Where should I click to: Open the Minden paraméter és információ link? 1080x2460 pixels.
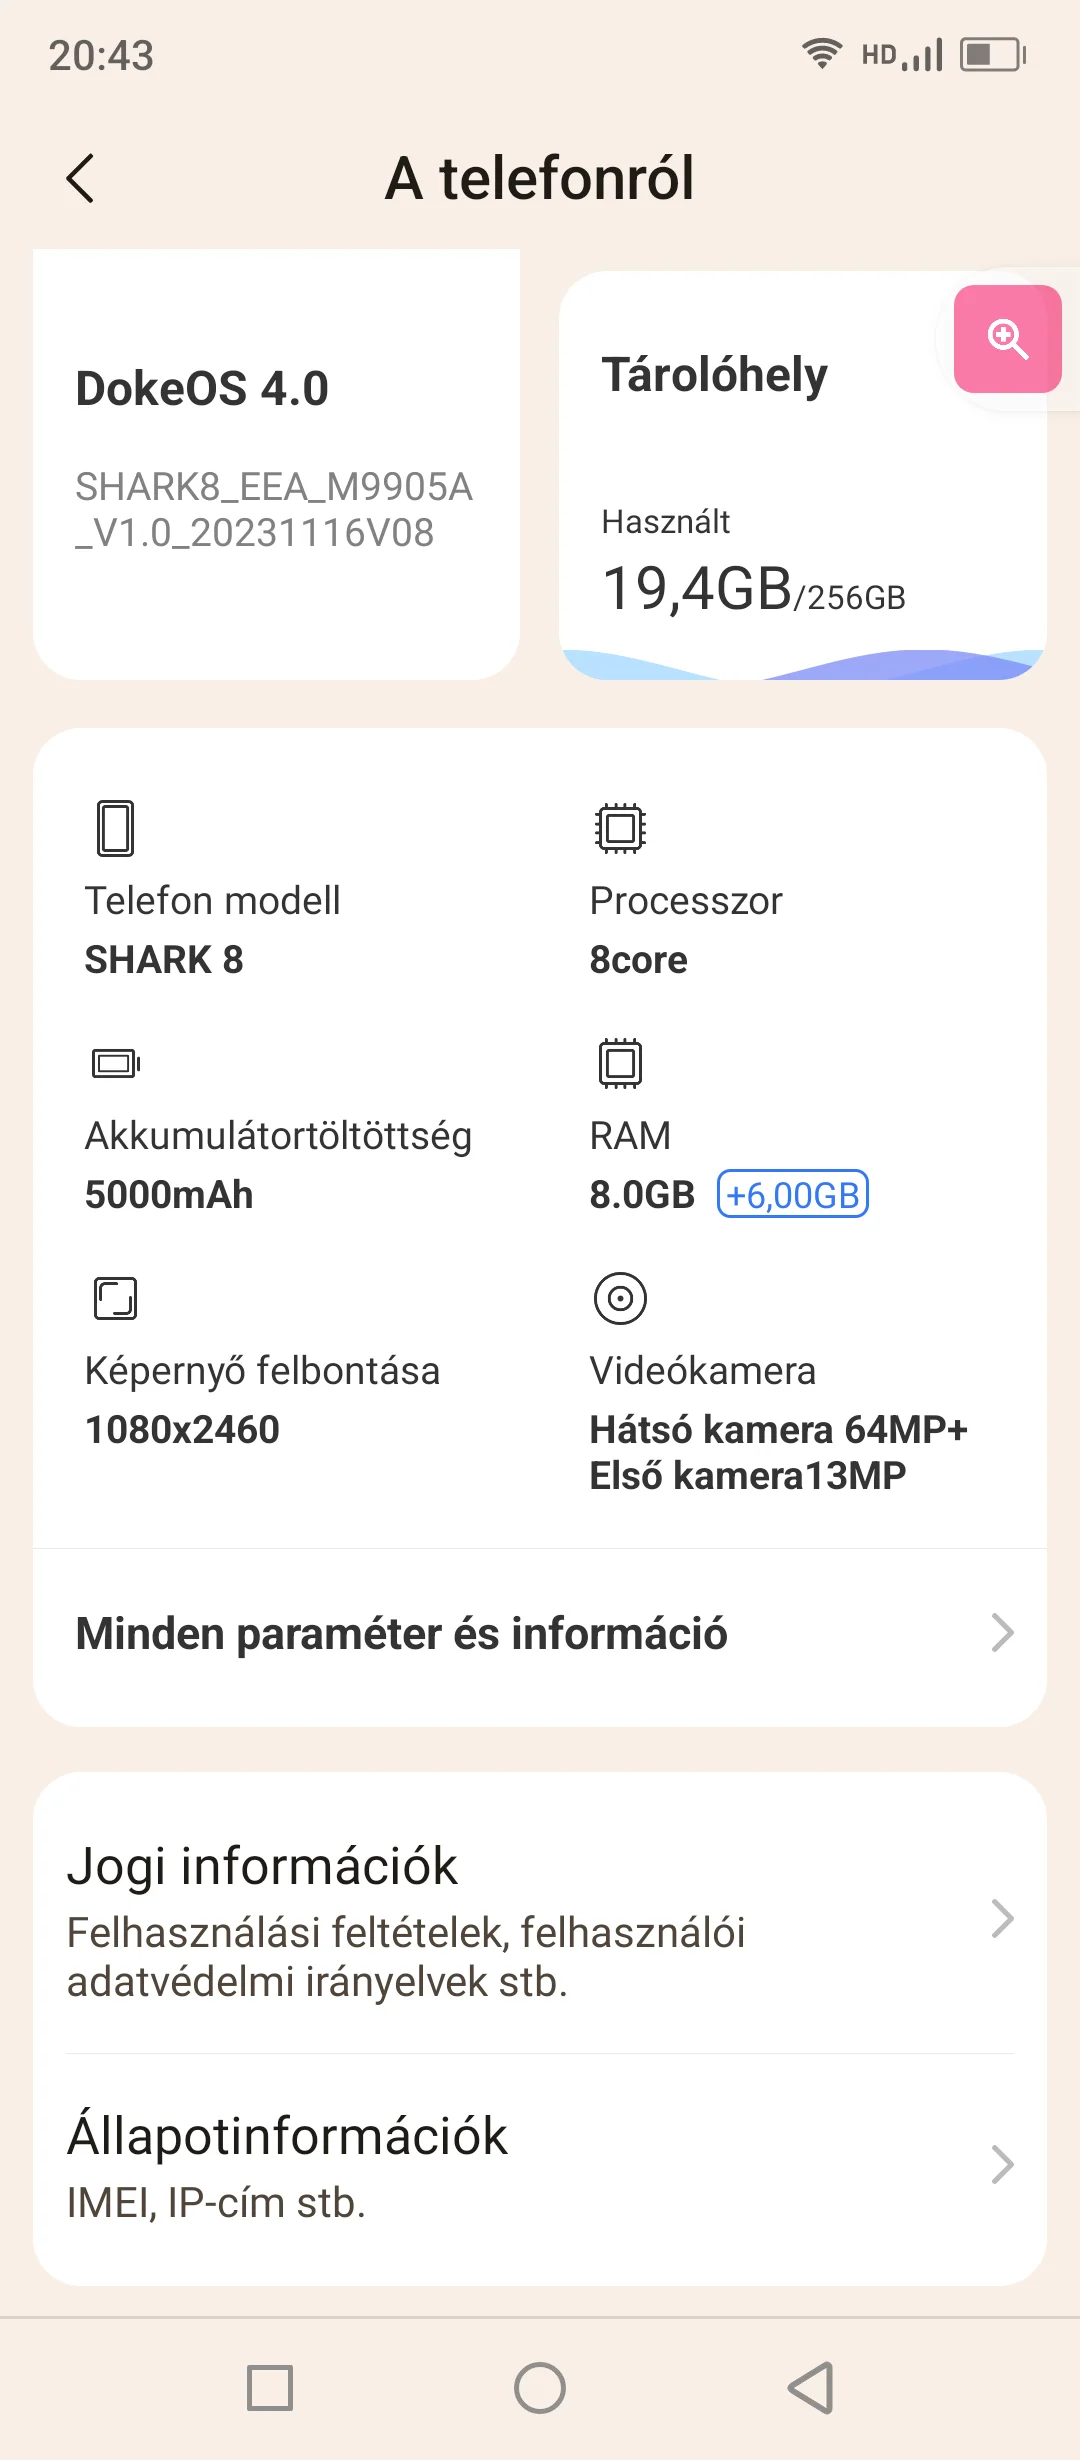pyautogui.click(x=402, y=1634)
